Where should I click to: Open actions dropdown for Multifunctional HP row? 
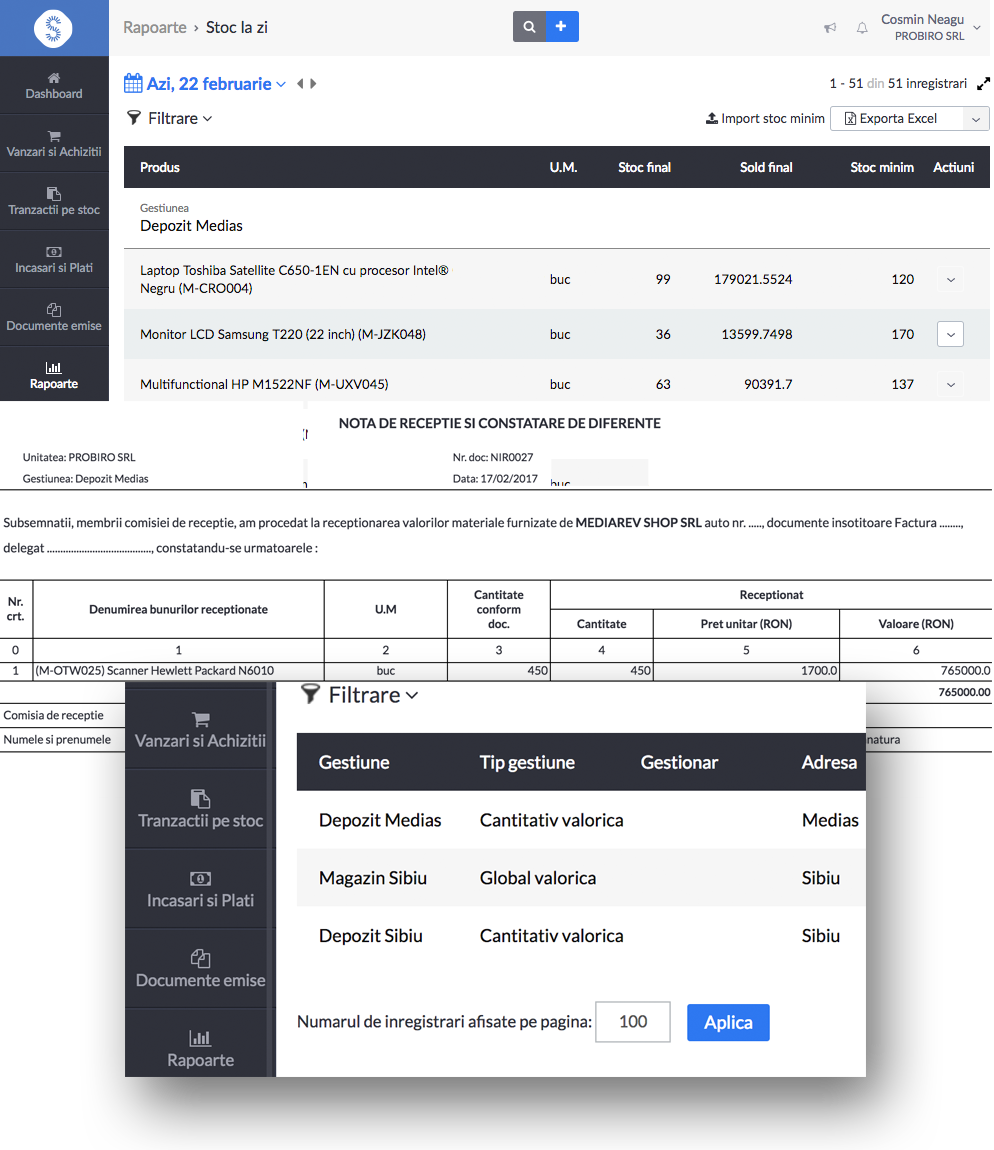coord(951,384)
